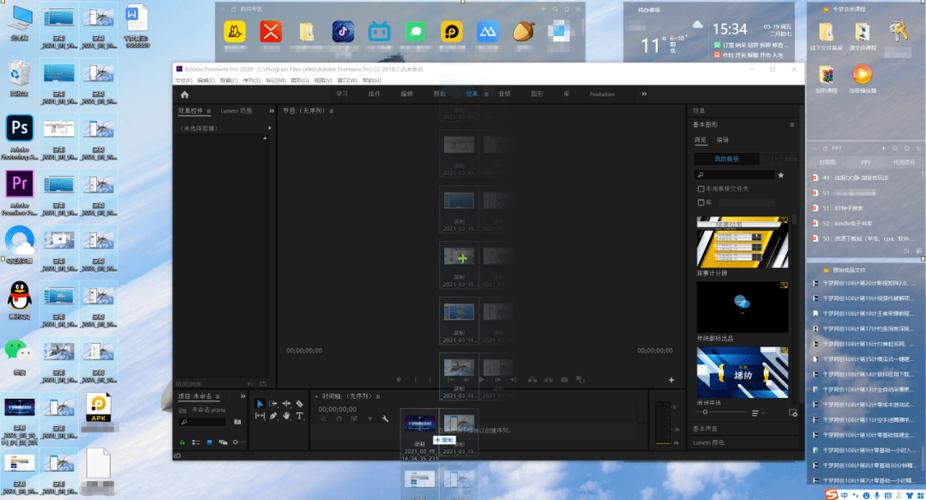Click the Home icon in Premiere
Image resolution: width=926 pixels, height=500 pixels.
(x=184, y=94)
